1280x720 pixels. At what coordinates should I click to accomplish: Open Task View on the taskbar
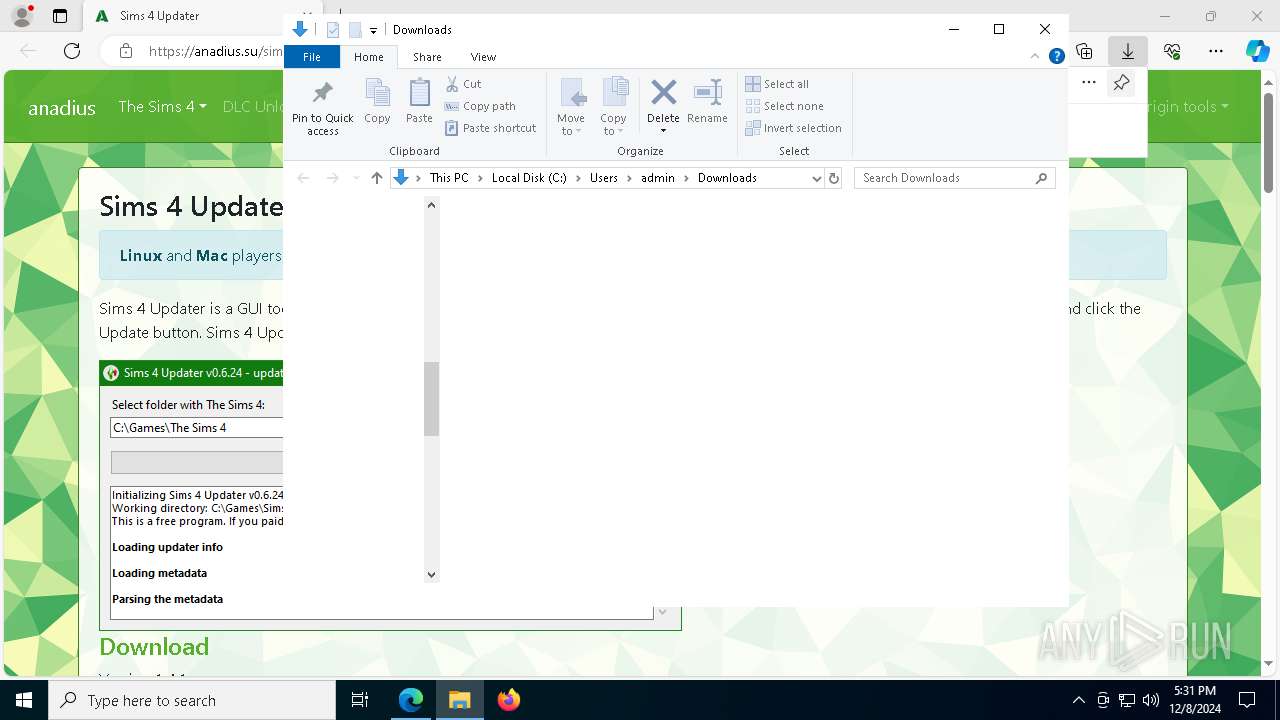(x=360, y=700)
